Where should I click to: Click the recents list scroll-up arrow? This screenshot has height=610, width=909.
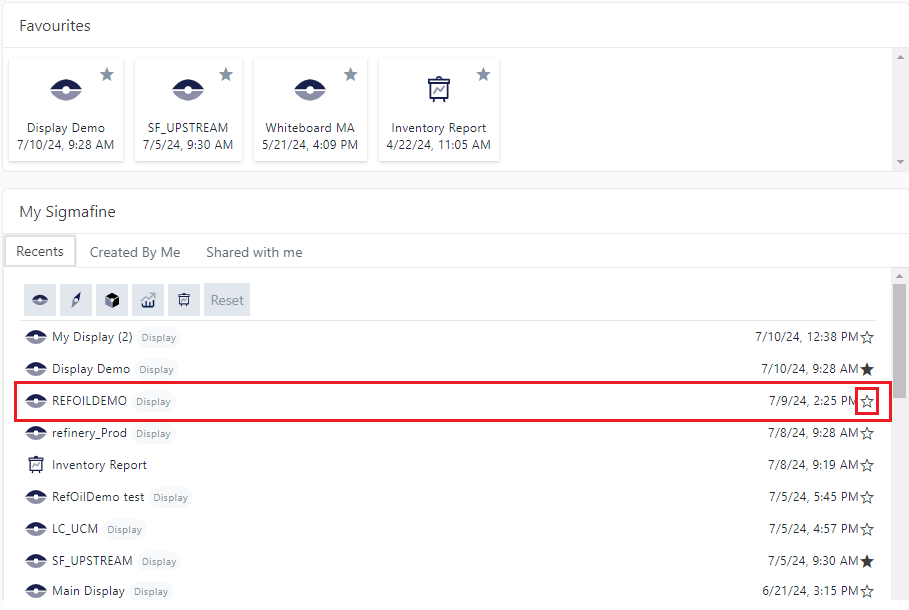900,276
